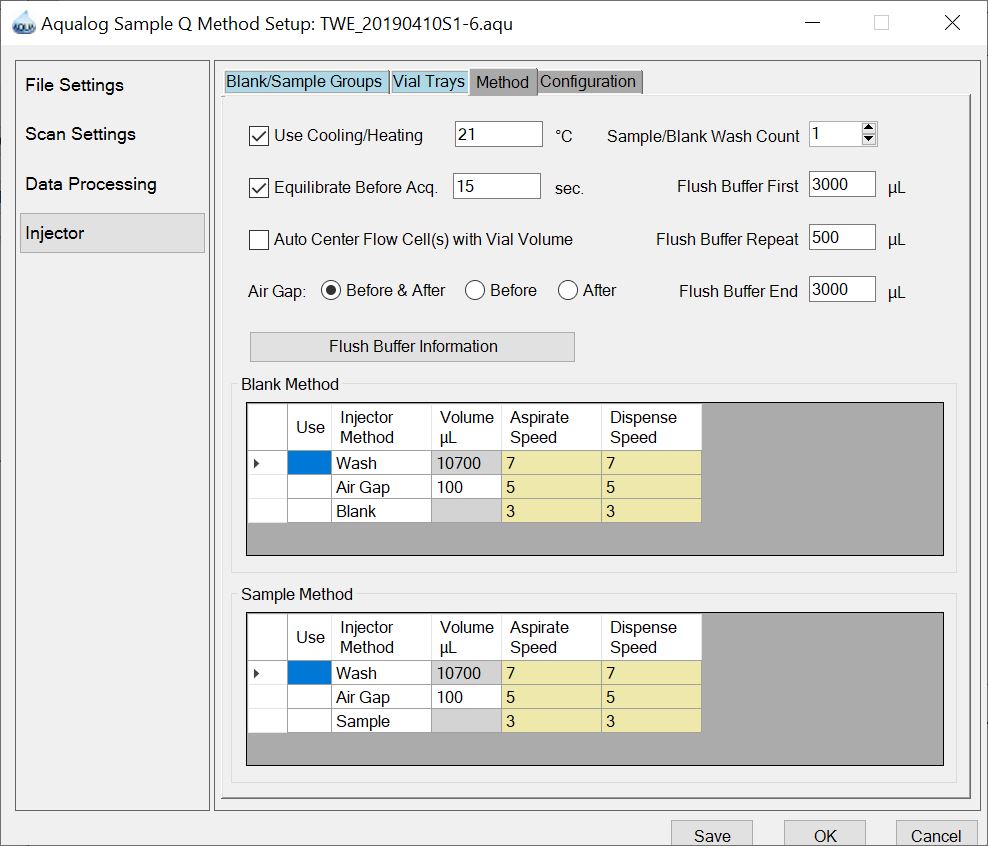Switch to the Method tab
The width and height of the screenshot is (988, 846).
[503, 83]
